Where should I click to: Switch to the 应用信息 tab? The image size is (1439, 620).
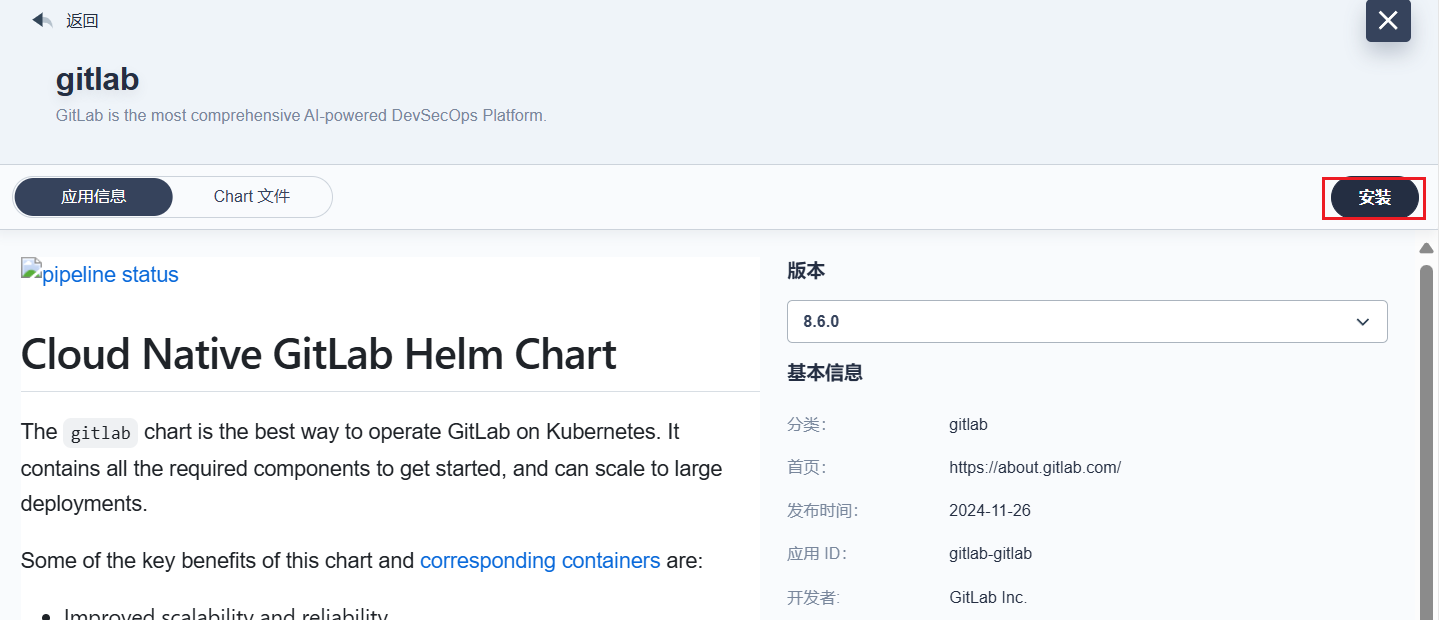(x=93, y=197)
